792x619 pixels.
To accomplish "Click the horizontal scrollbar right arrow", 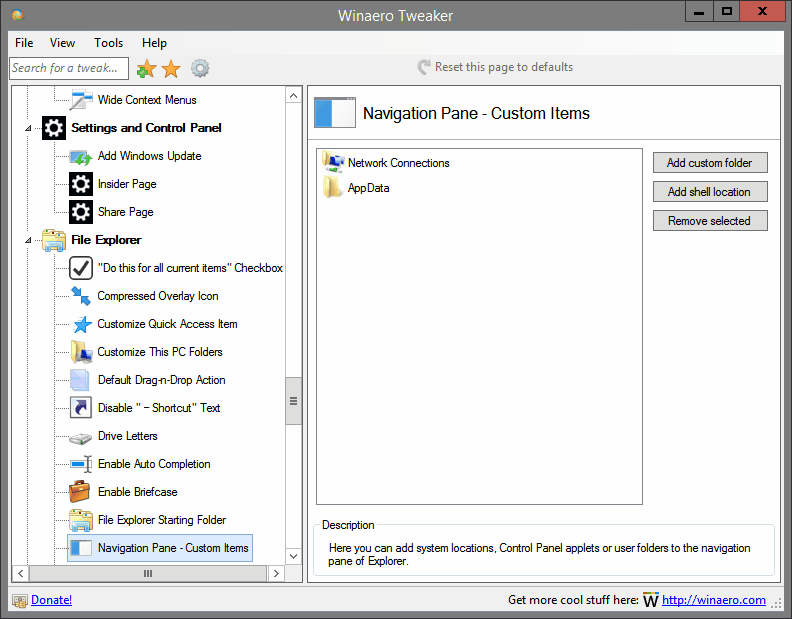I will [x=276, y=574].
